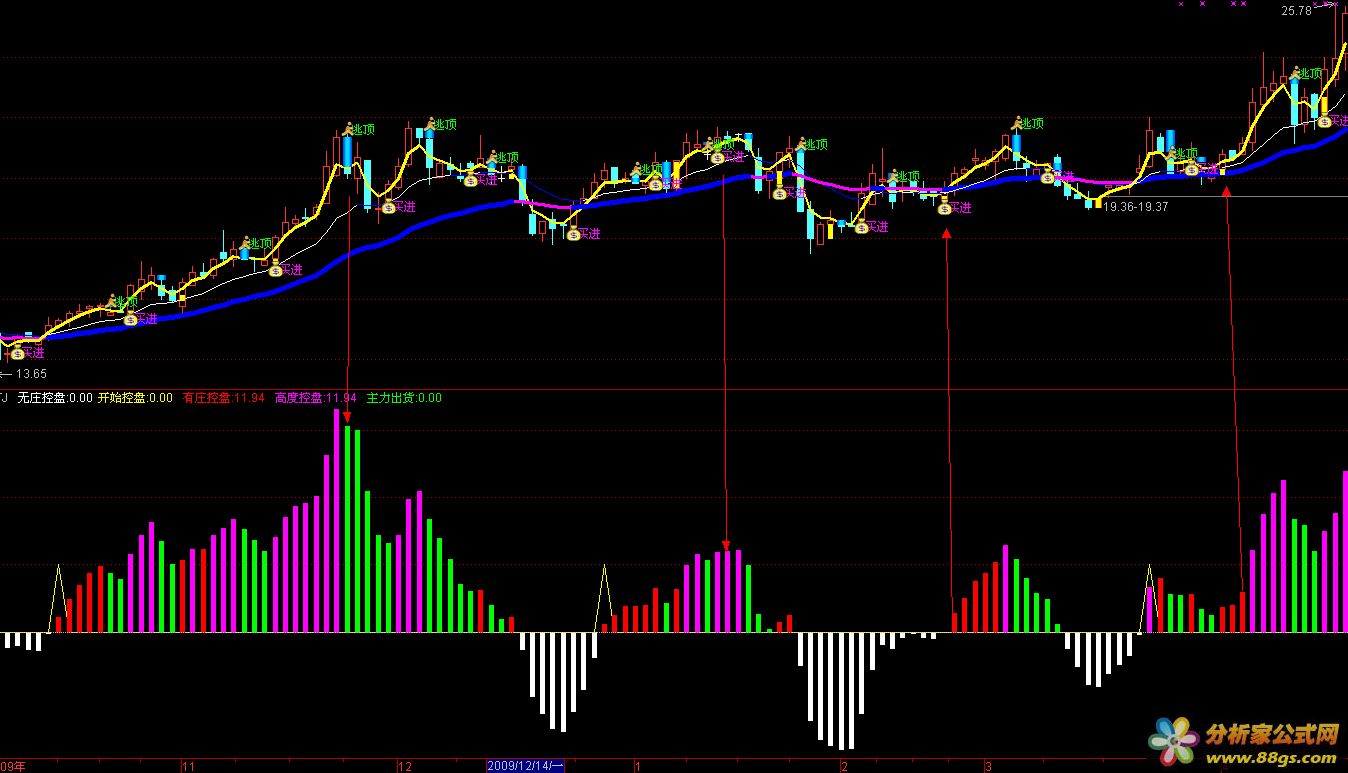Viewport: 1348px width, 773px height.
Task: Select the 主力出货:0.00 indicator label
Action: pos(404,398)
